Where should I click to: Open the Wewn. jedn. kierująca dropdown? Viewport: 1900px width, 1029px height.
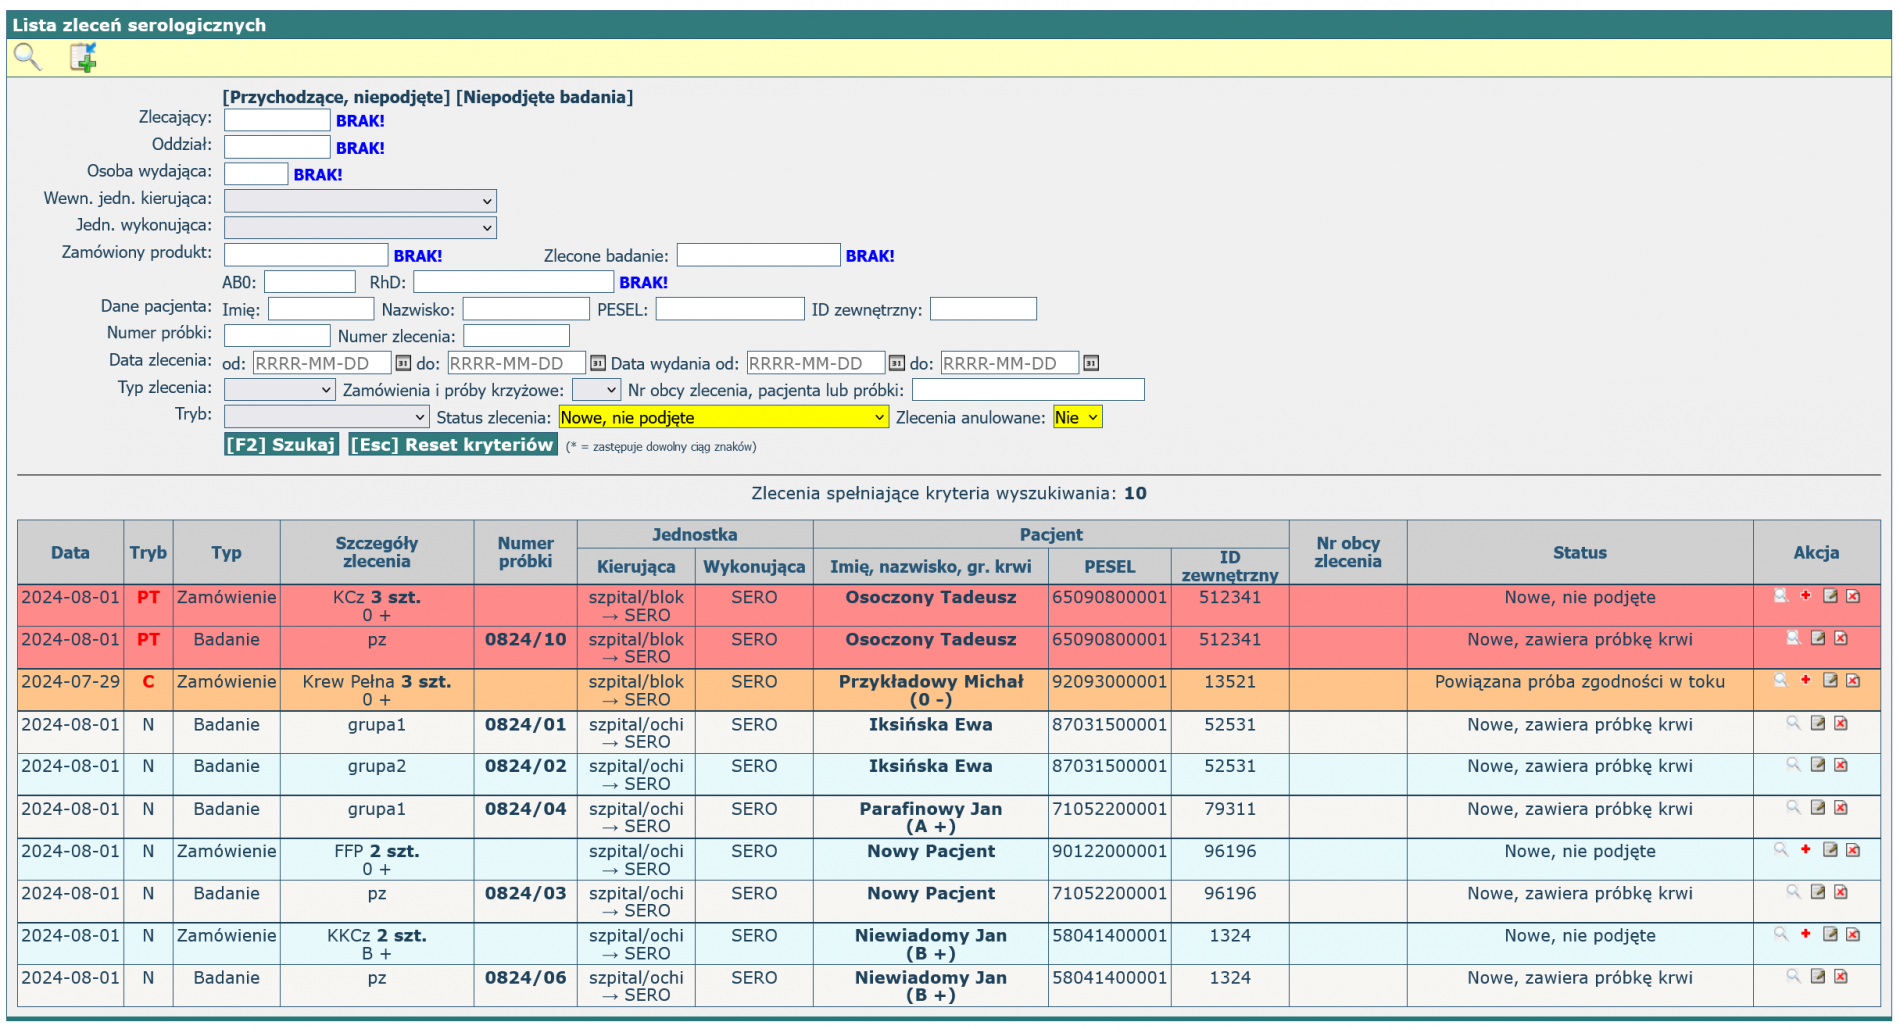click(360, 201)
